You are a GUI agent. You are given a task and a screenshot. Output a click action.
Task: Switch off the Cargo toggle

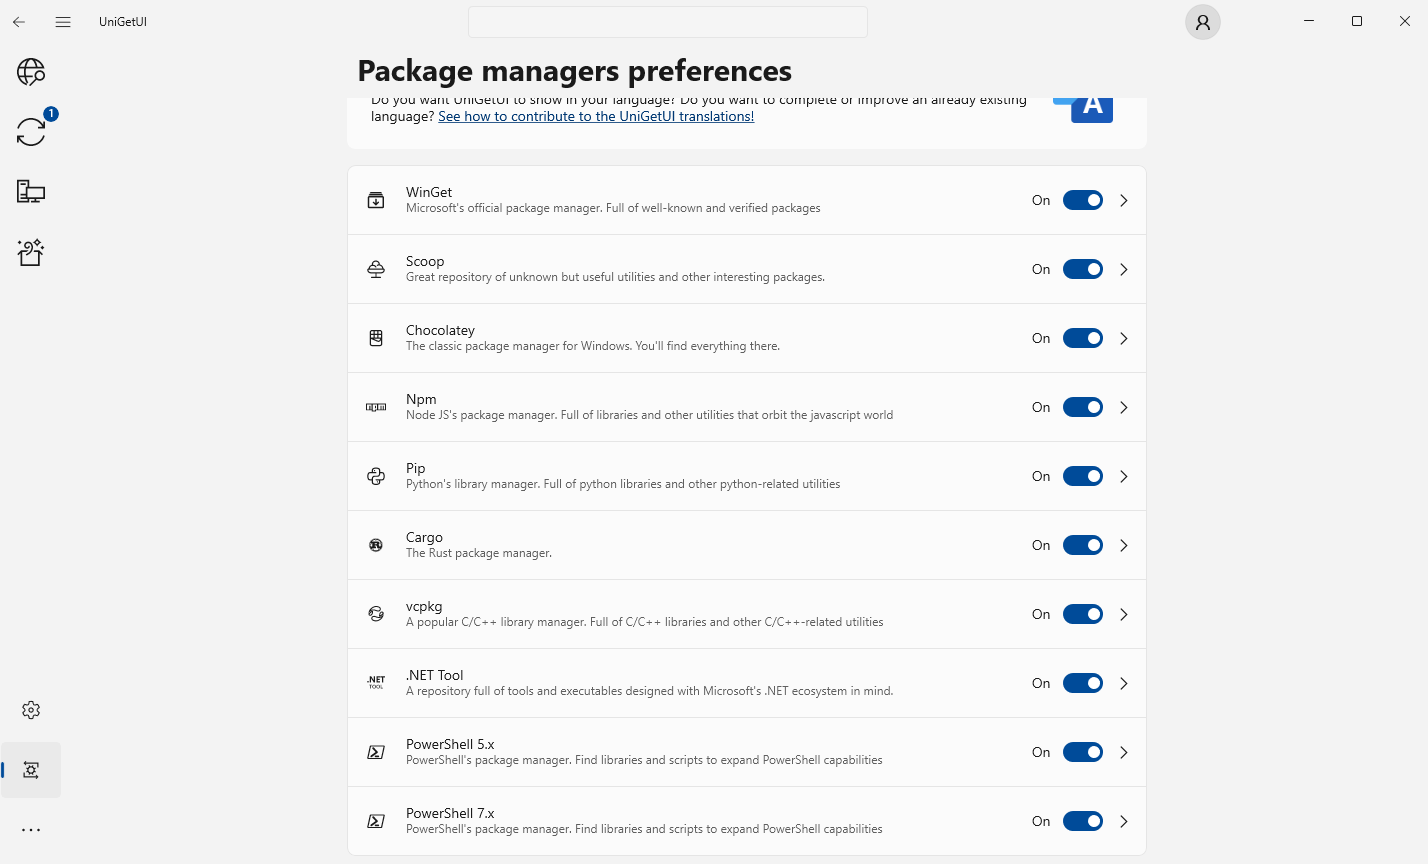point(1082,545)
